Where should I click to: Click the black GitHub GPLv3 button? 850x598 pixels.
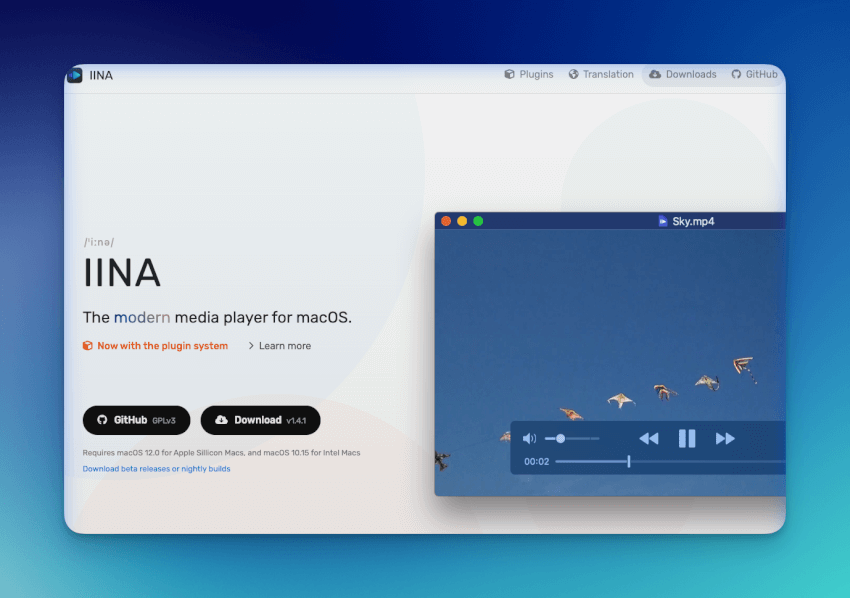pos(136,420)
